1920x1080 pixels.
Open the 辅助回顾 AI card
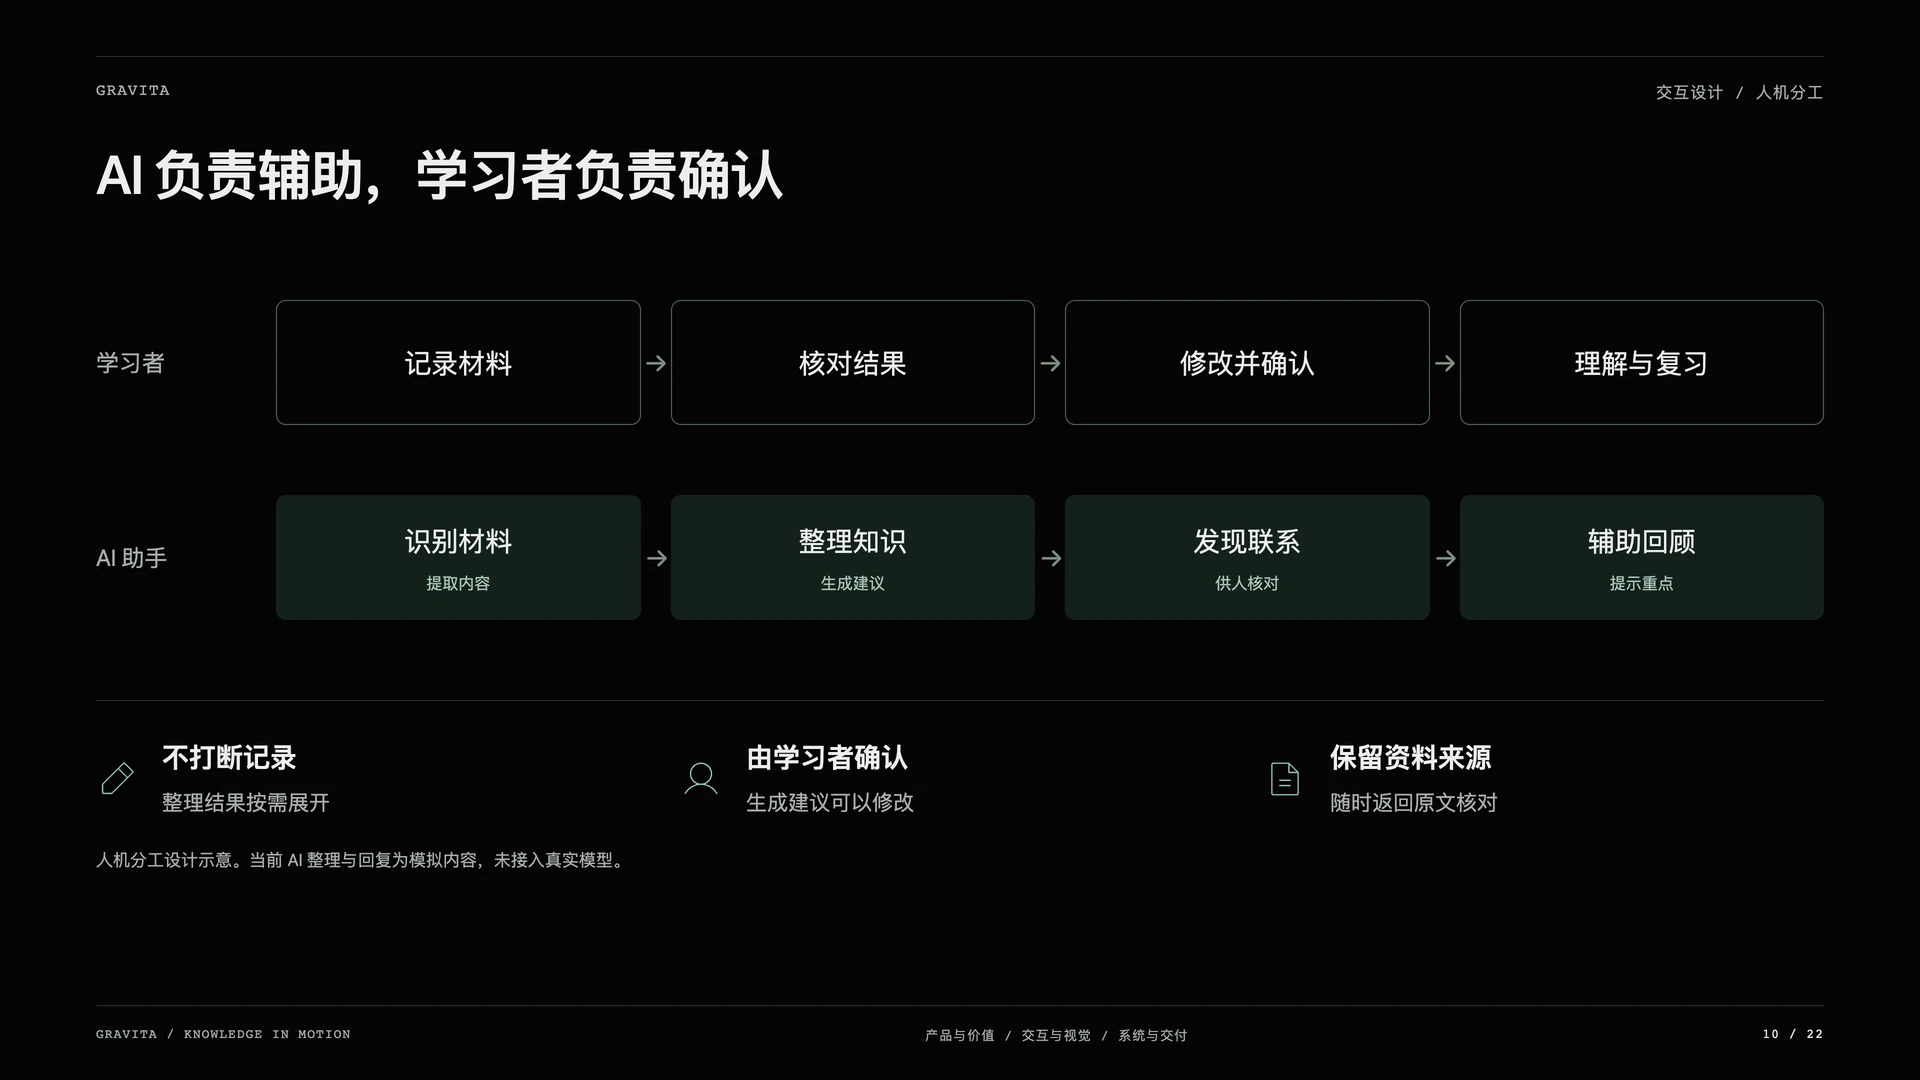(x=1642, y=558)
